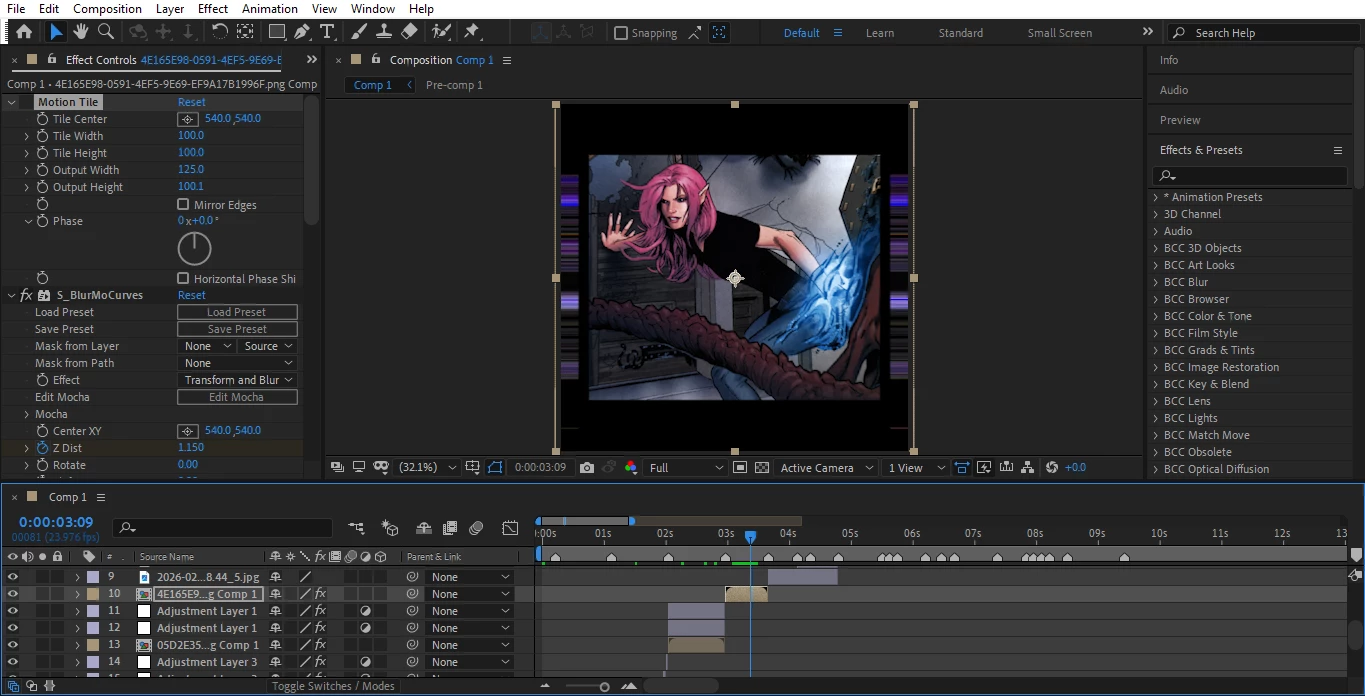The height and width of the screenshot is (696, 1365).
Task: Toggle Tile Width stopwatch
Action: (x=42, y=136)
